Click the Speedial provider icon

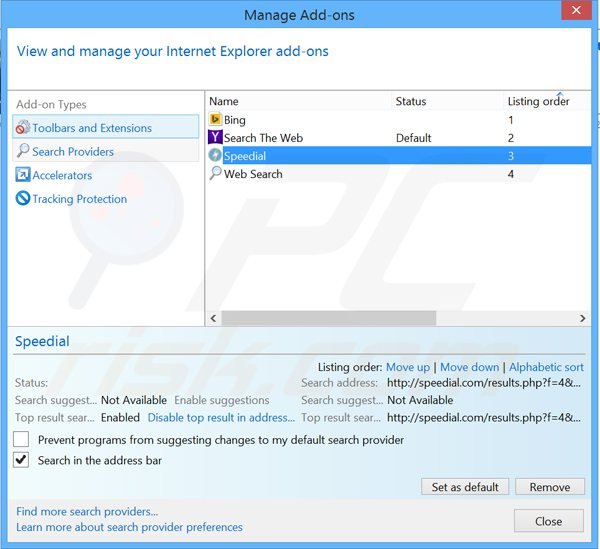[215, 155]
